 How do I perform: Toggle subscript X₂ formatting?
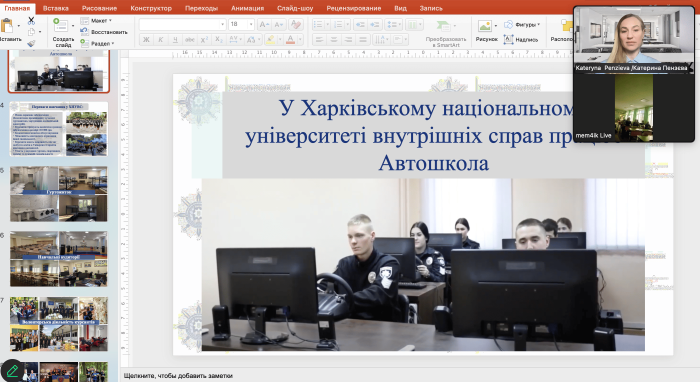219,40
